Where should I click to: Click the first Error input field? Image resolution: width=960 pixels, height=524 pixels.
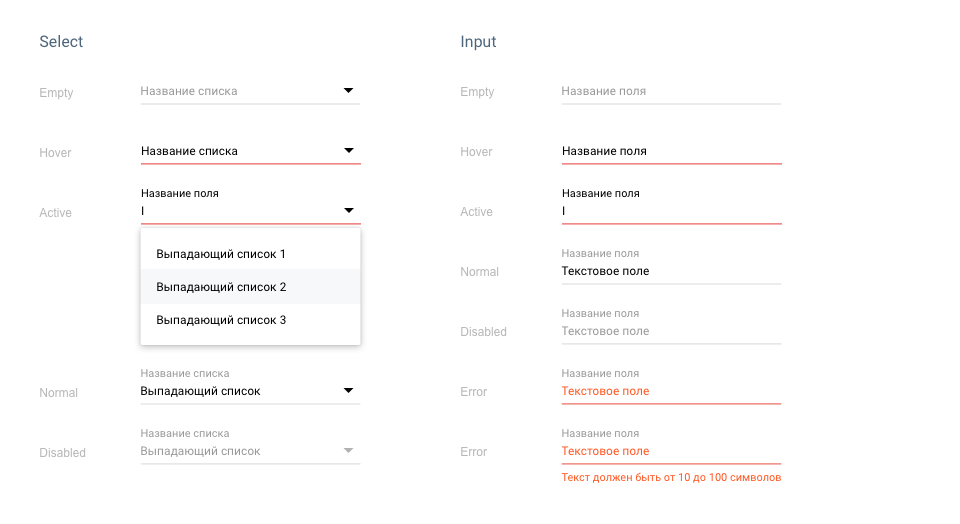(671, 386)
